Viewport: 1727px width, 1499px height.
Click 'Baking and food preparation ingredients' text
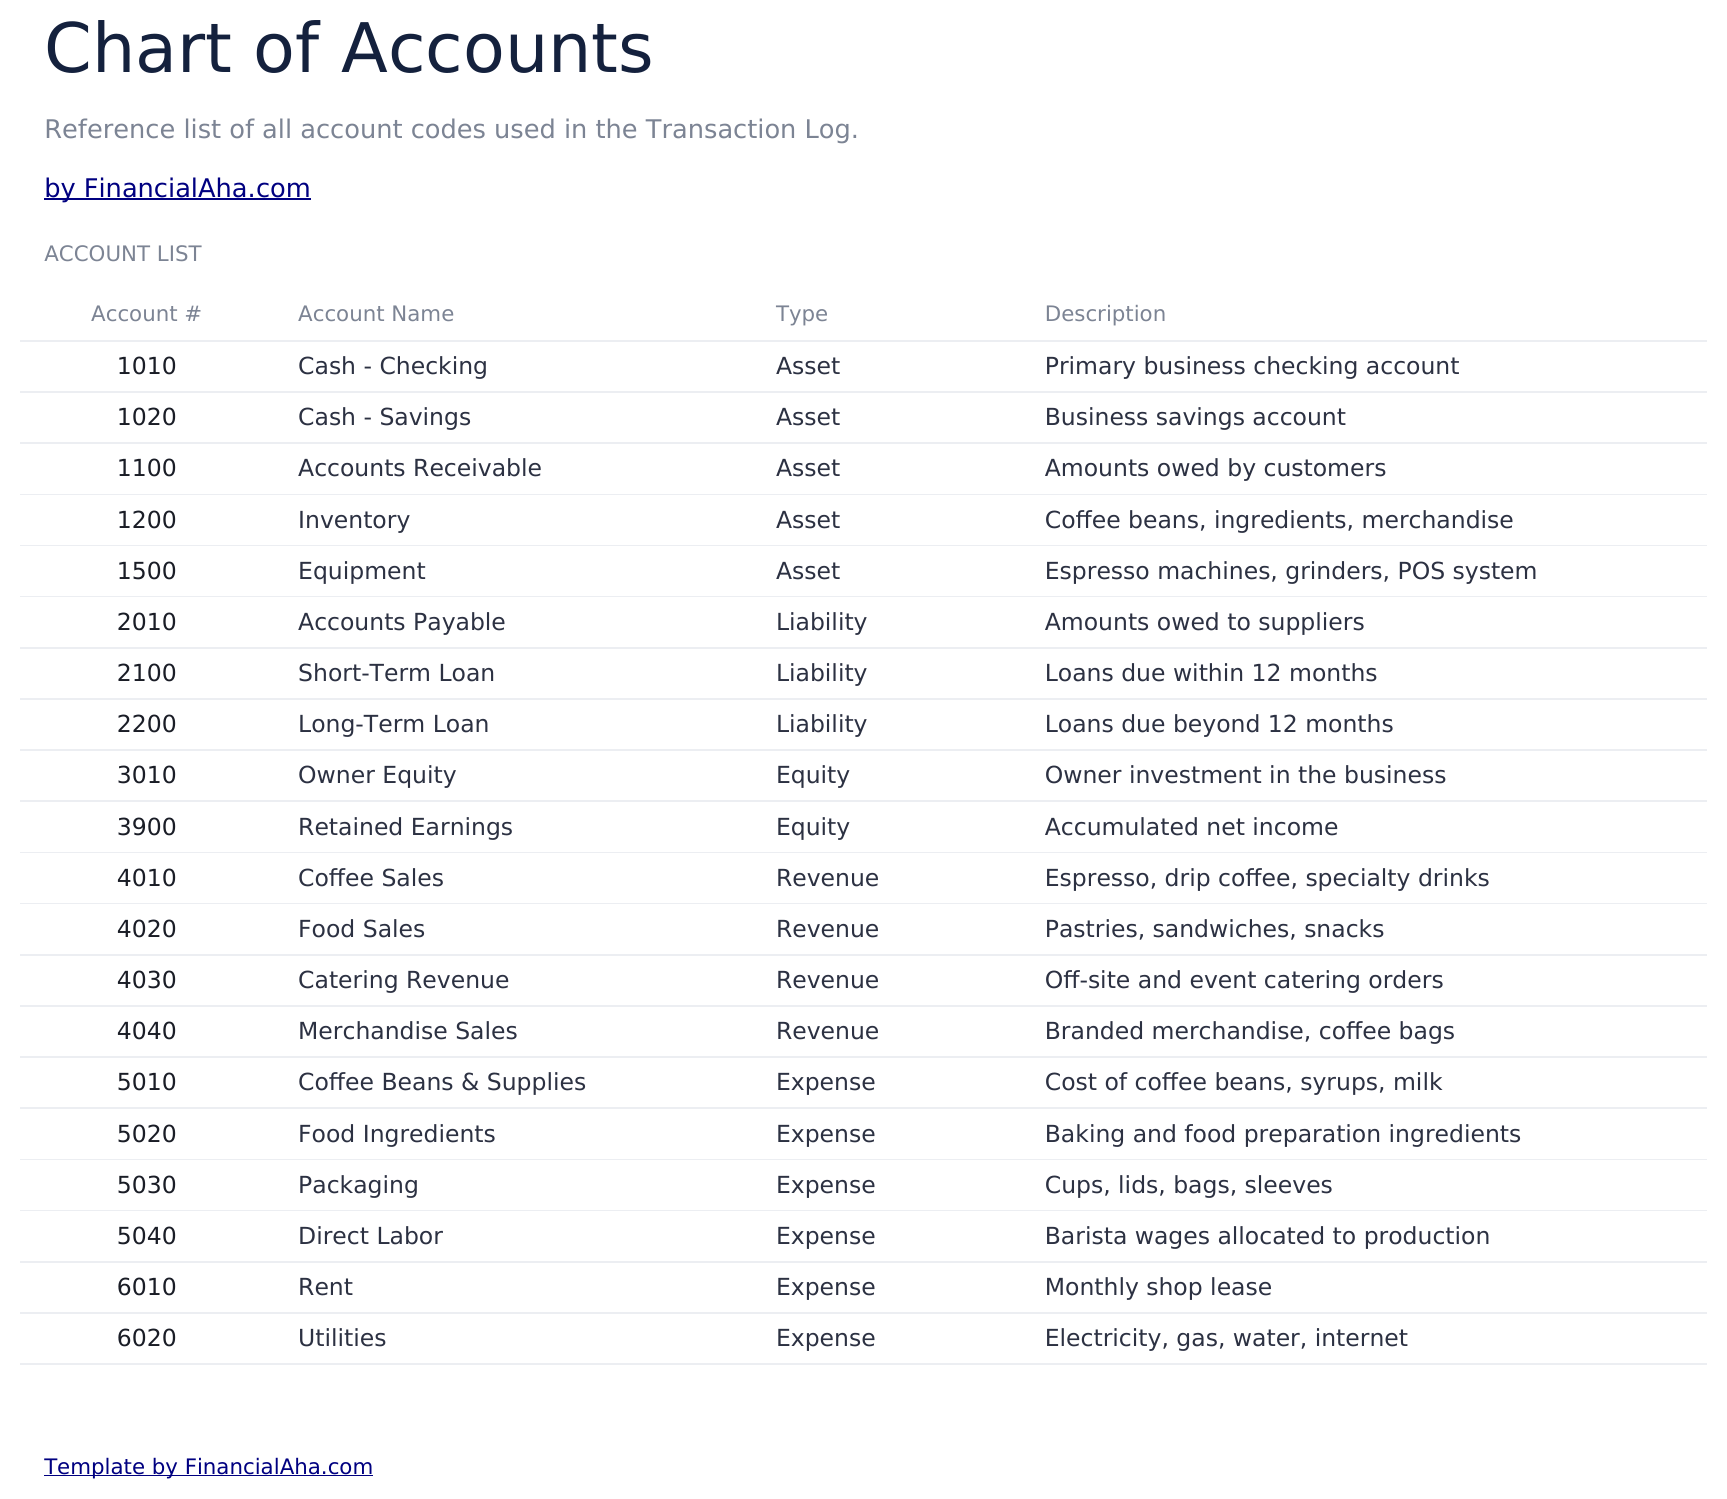(x=1283, y=1134)
